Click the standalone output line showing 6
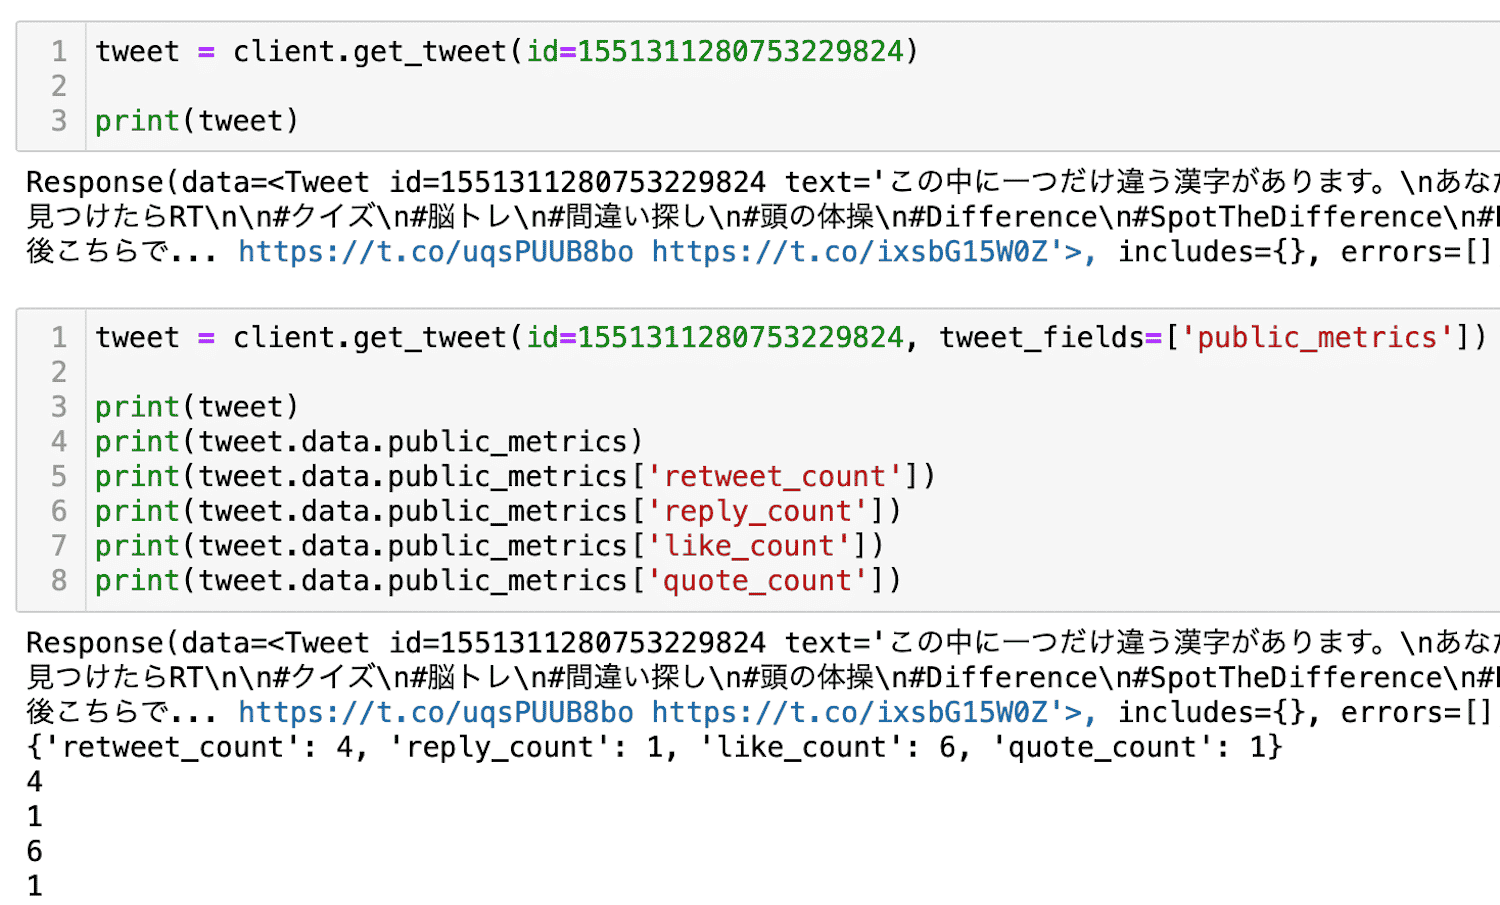This screenshot has width=1500, height=905. (35, 851)
